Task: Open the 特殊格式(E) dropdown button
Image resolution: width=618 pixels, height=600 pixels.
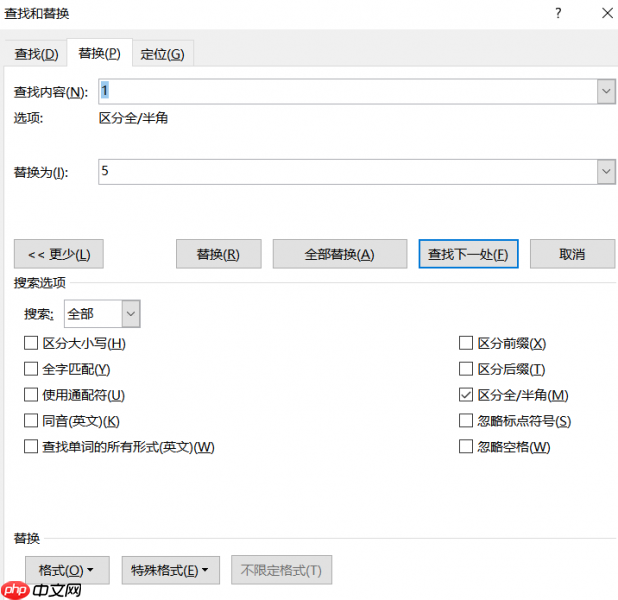Action: 171,570
